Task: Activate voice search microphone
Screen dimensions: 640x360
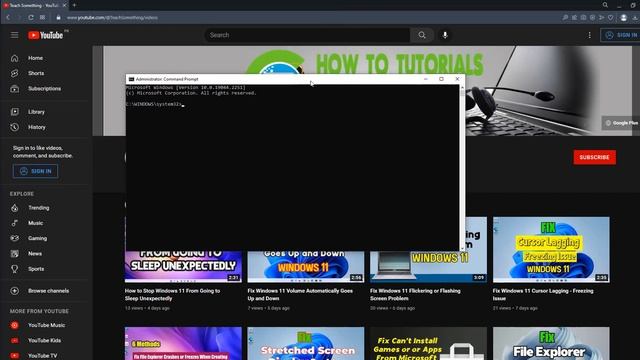Action: pyautogui.click(x=445, y=35)
